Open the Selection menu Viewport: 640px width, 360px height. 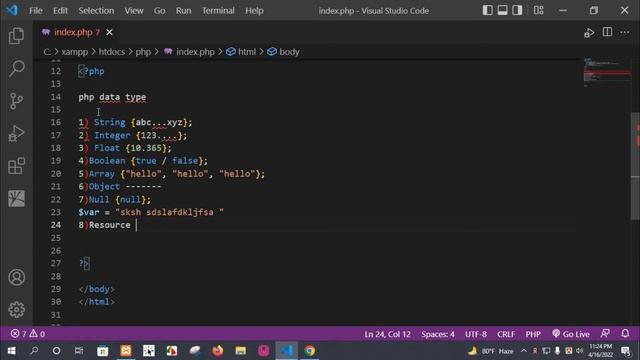[96, 11]
